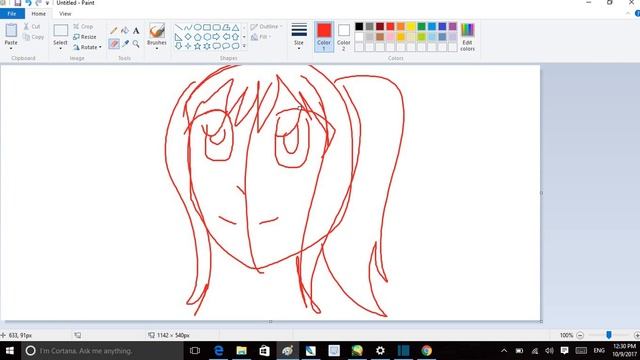Choose the Left arrow shape

226,37
